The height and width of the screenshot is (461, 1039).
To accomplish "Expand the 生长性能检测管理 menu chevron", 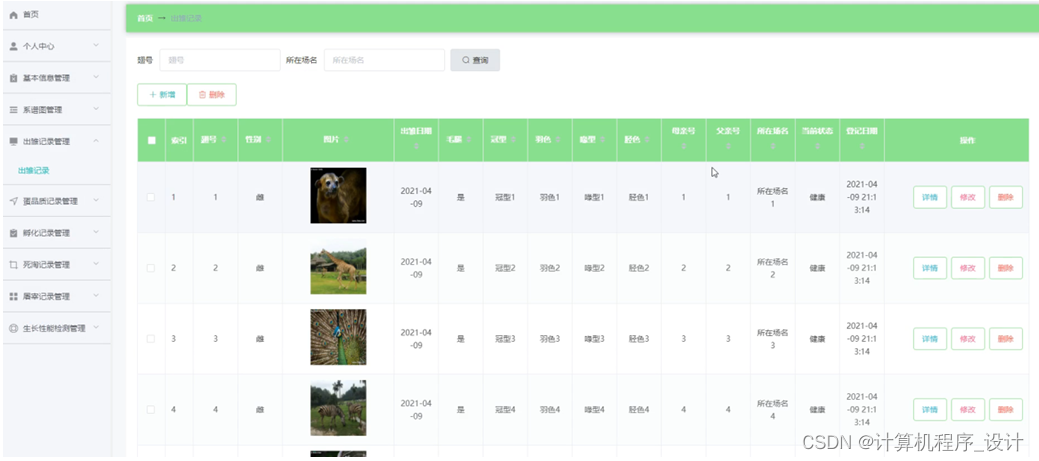I will point(96,327).
